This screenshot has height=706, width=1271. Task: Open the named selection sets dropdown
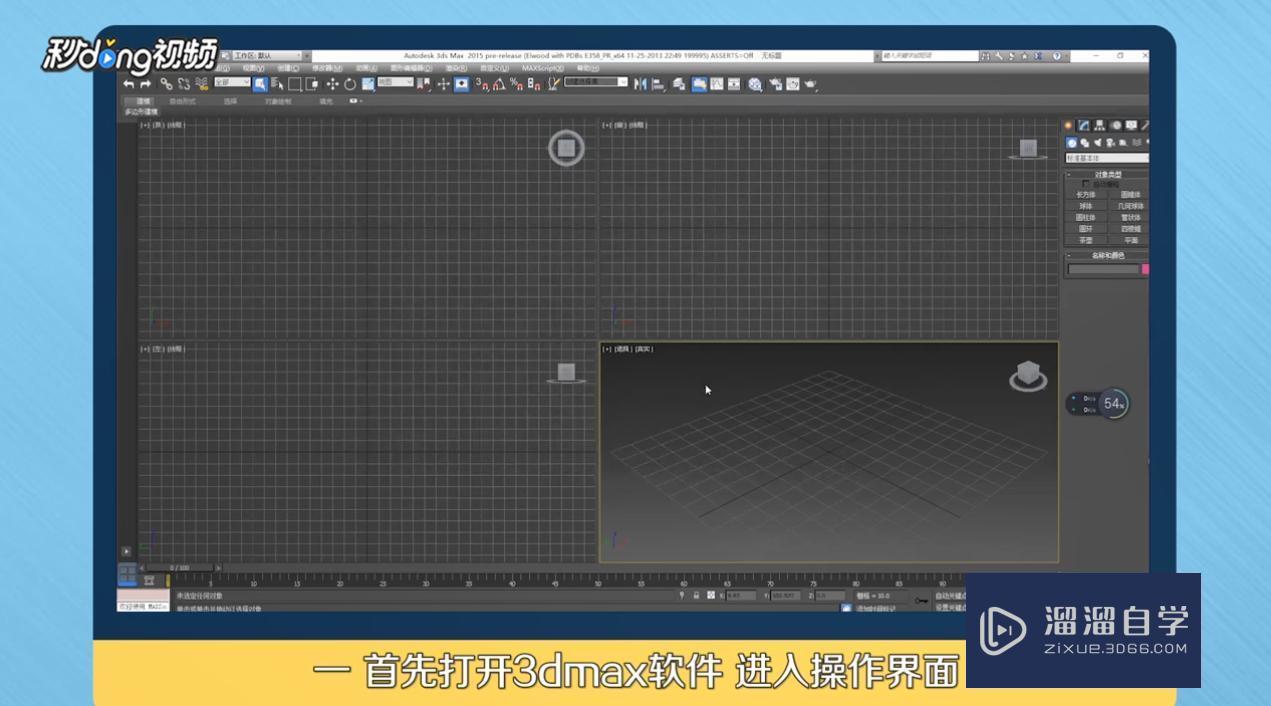coord(596,82)
